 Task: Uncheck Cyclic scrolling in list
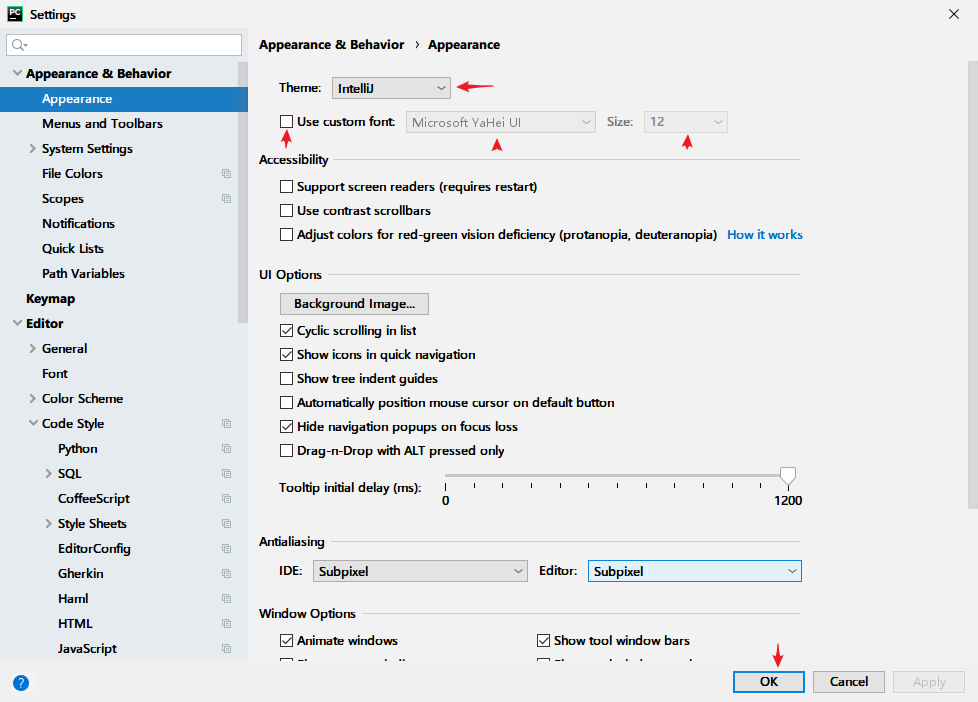[286, 331]
